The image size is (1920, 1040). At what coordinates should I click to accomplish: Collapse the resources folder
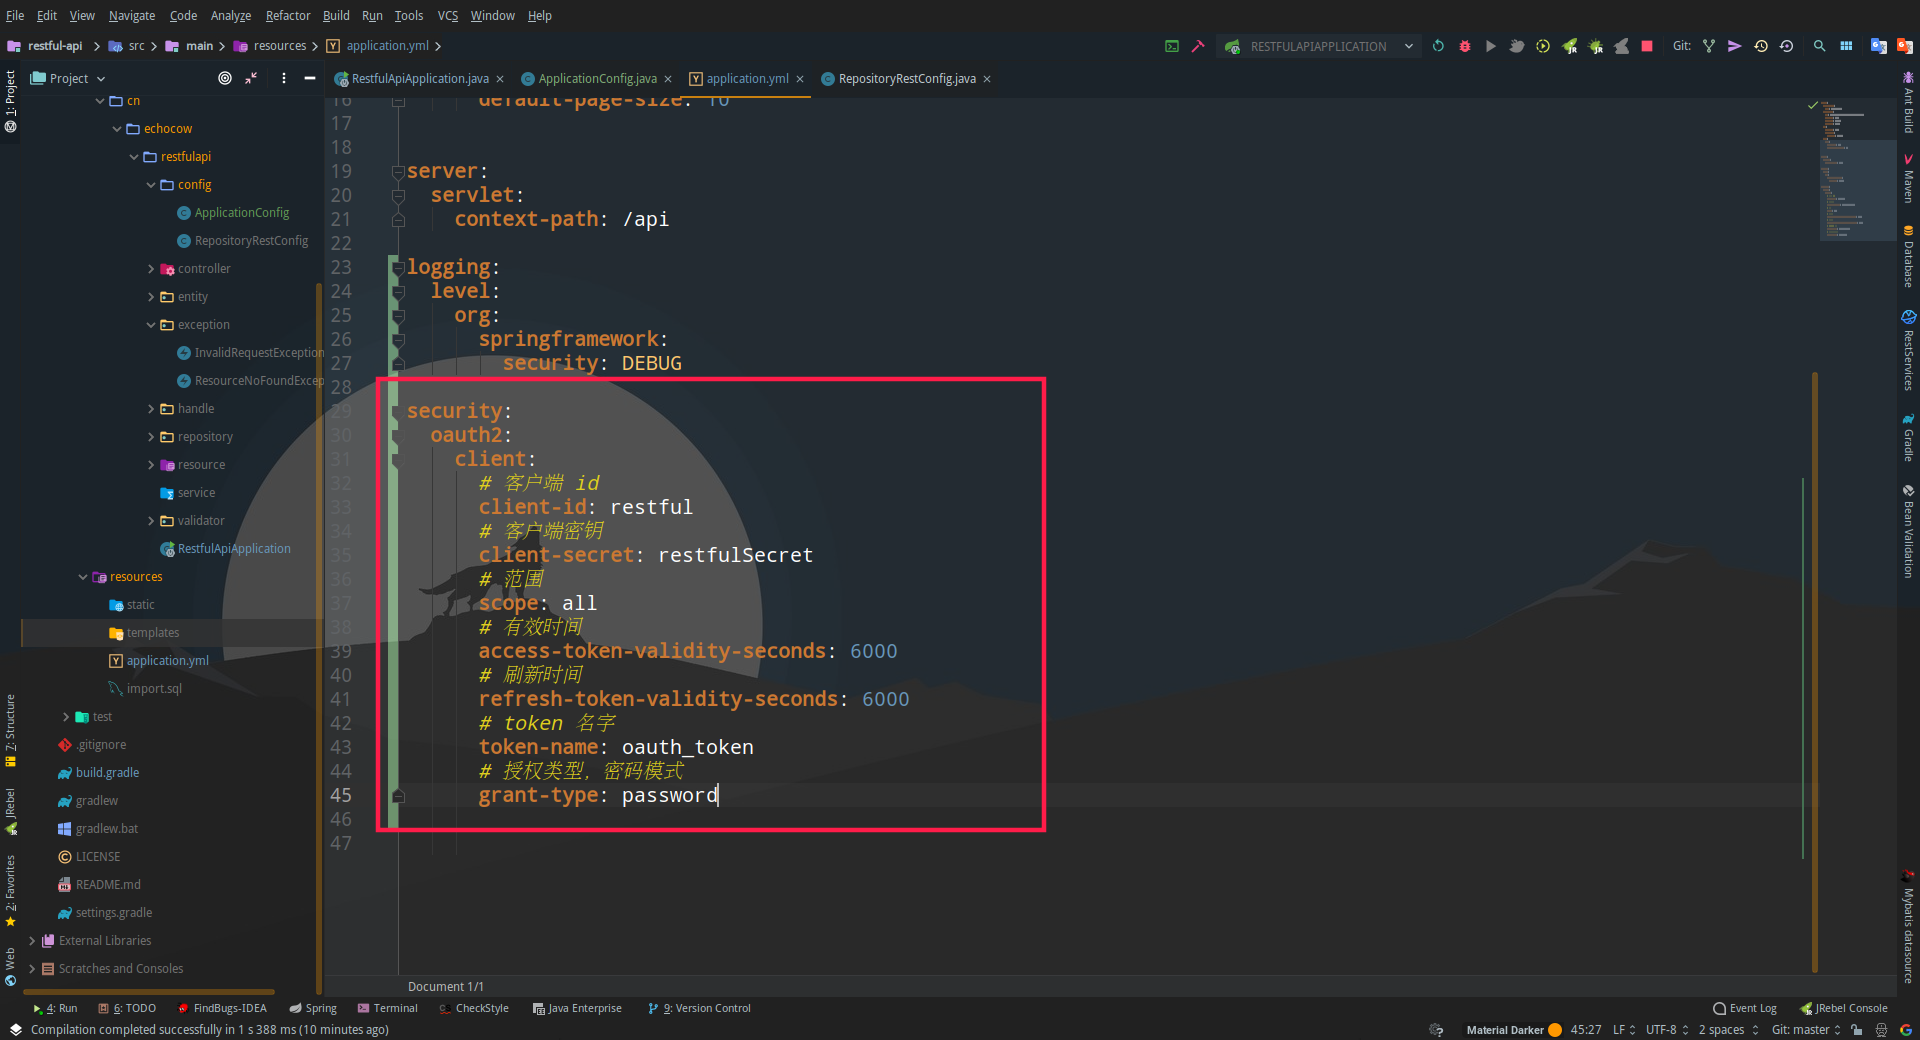click(83, 577)
